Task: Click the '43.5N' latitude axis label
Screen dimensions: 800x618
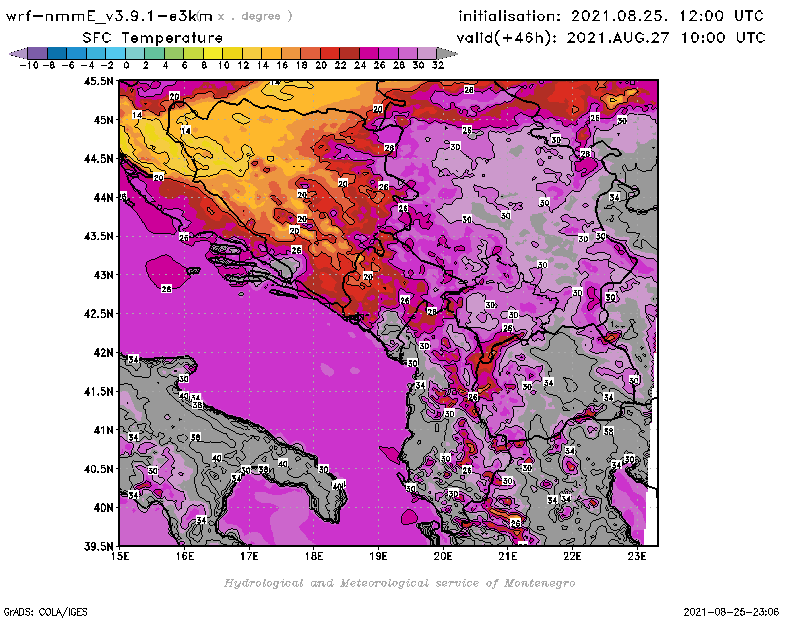Action: tap(97, 236)
